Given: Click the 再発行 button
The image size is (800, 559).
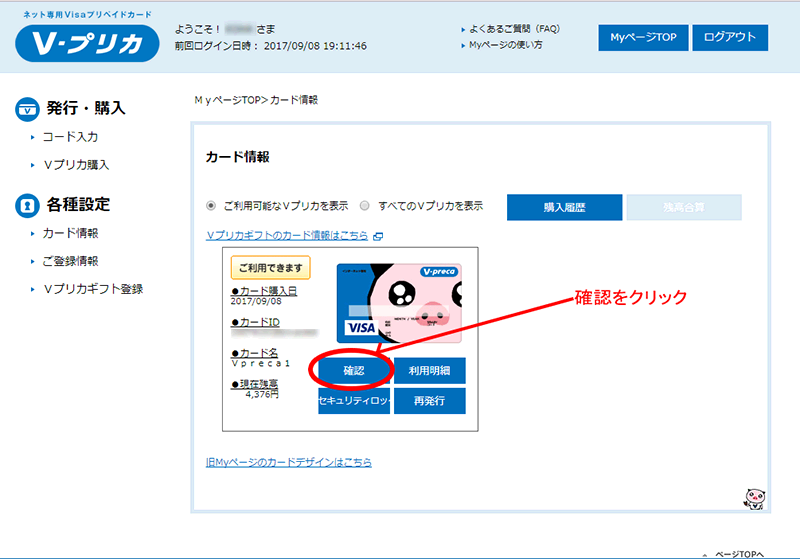Looking at the screenshot, I should pos(430,401).
